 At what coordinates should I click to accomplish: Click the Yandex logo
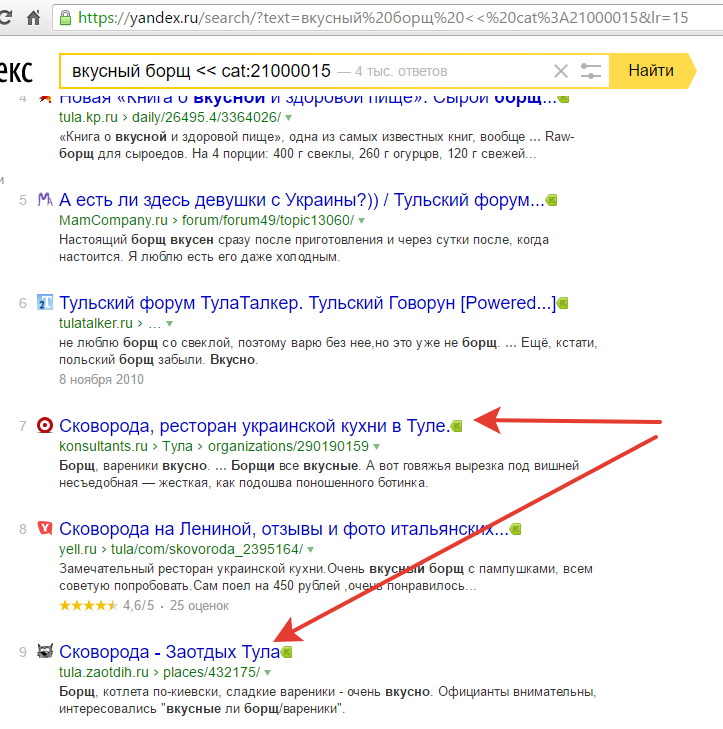16,71
